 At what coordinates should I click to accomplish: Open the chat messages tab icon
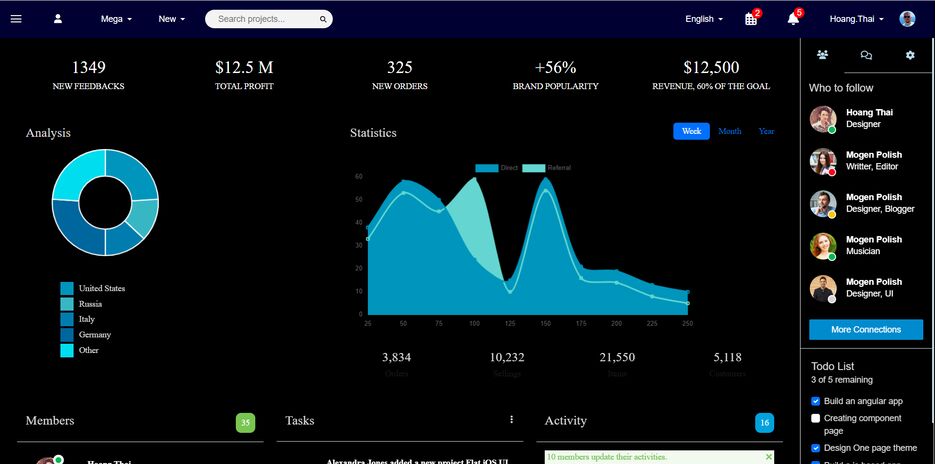pyautogui.click(x=866, y=55)
